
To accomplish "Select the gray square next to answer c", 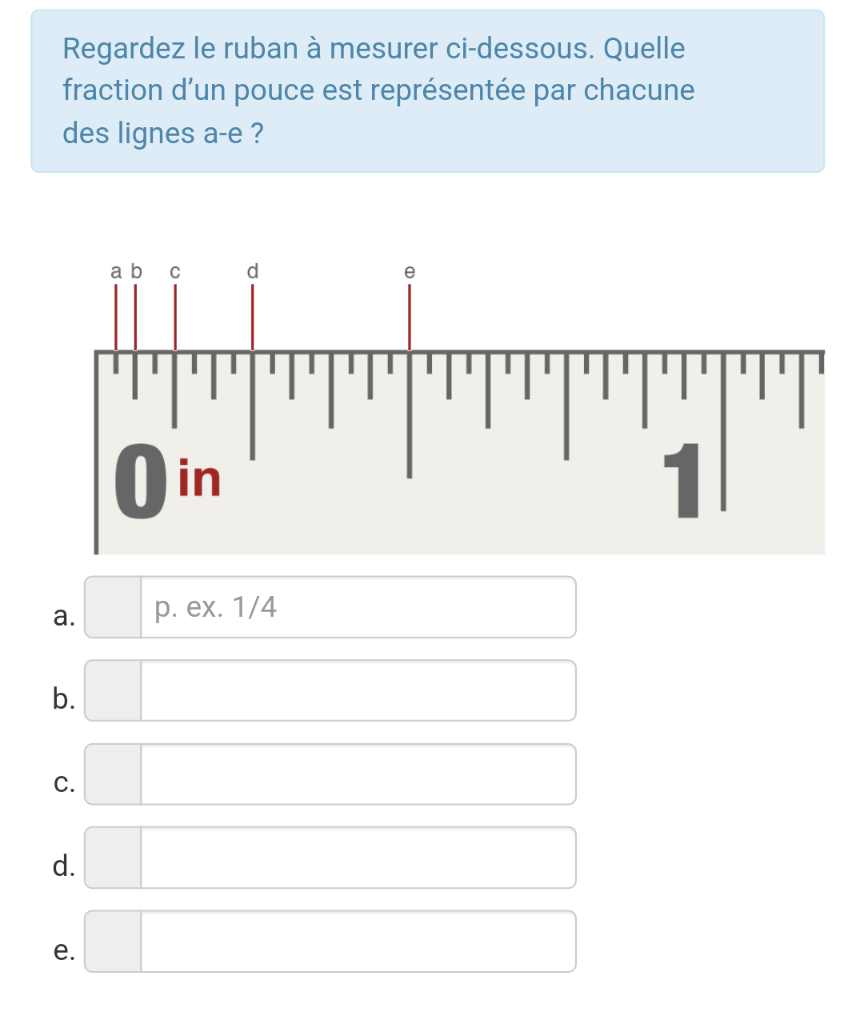I will [113, 774].
